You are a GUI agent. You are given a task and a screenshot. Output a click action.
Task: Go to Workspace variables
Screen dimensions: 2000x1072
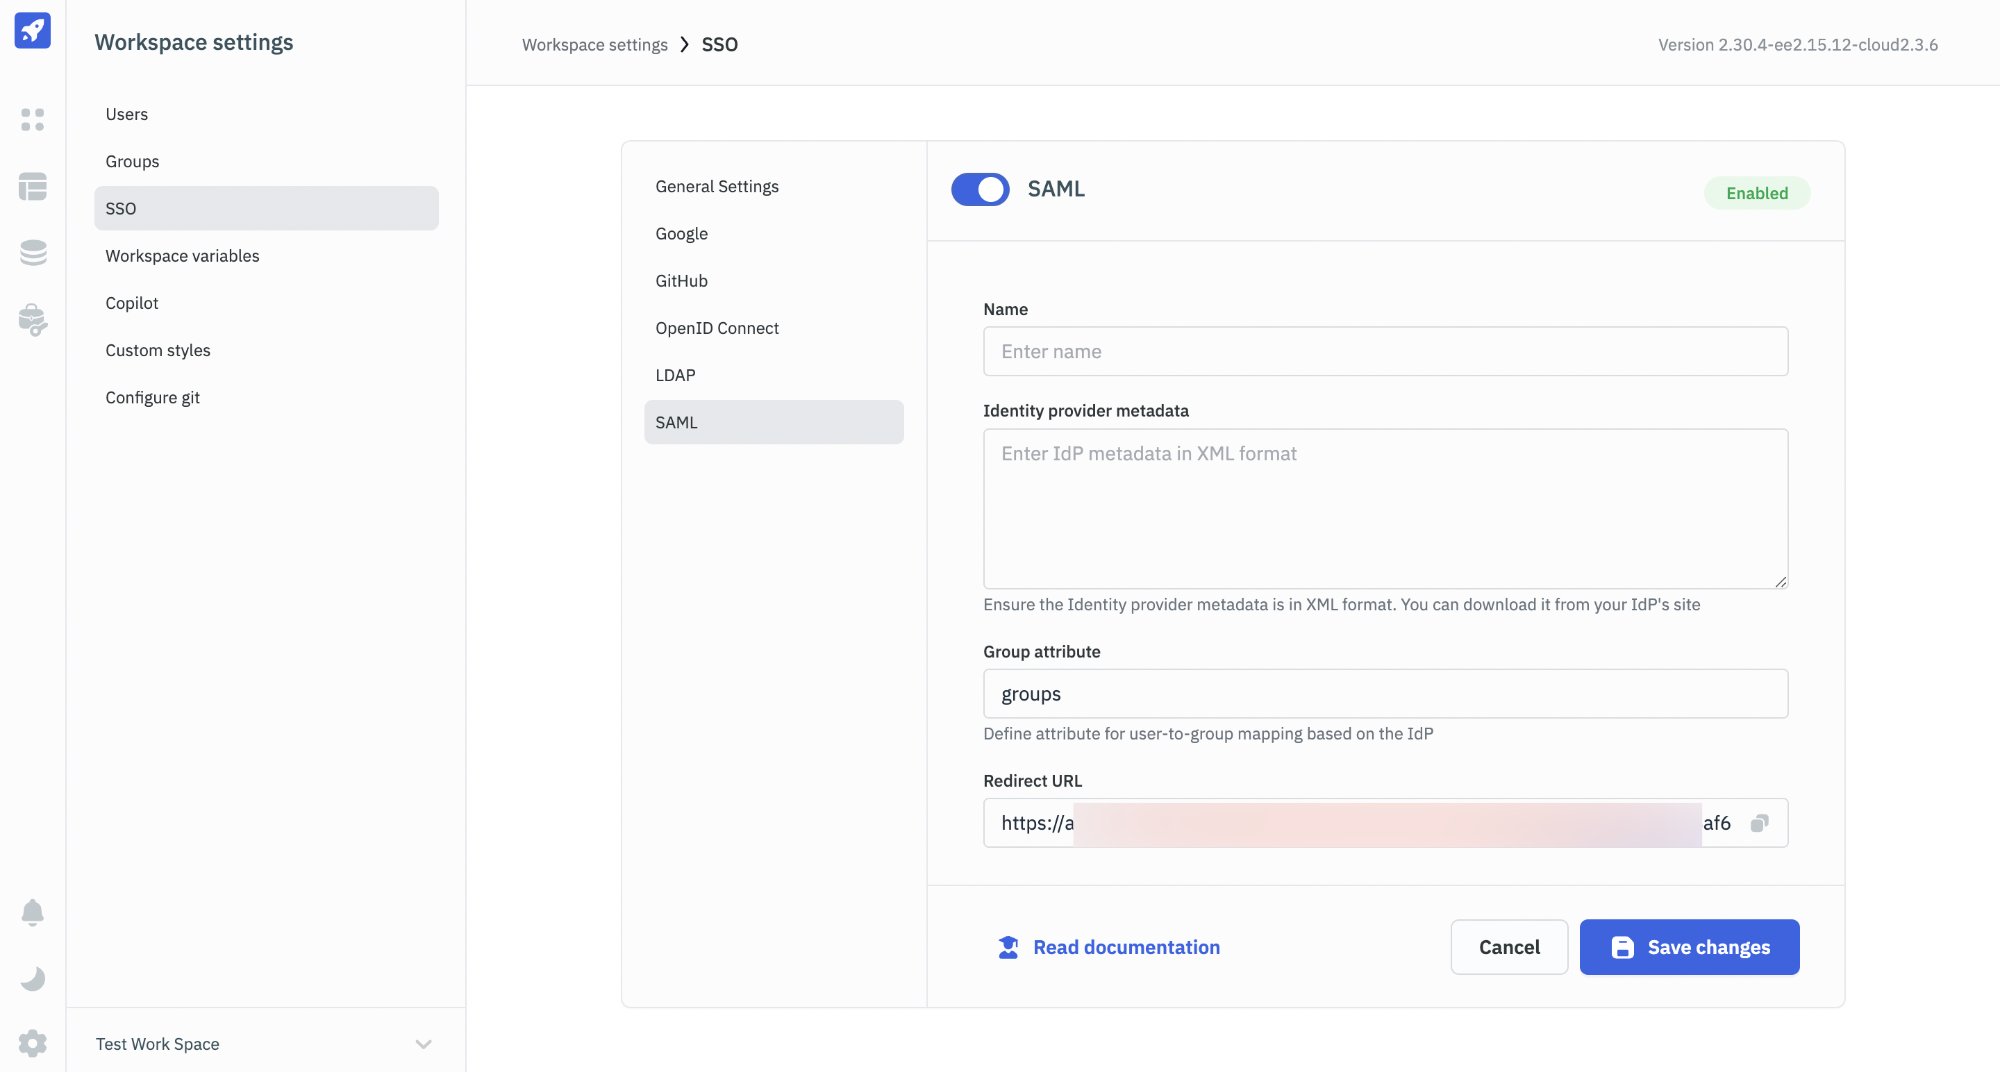(x=182, y=256)
